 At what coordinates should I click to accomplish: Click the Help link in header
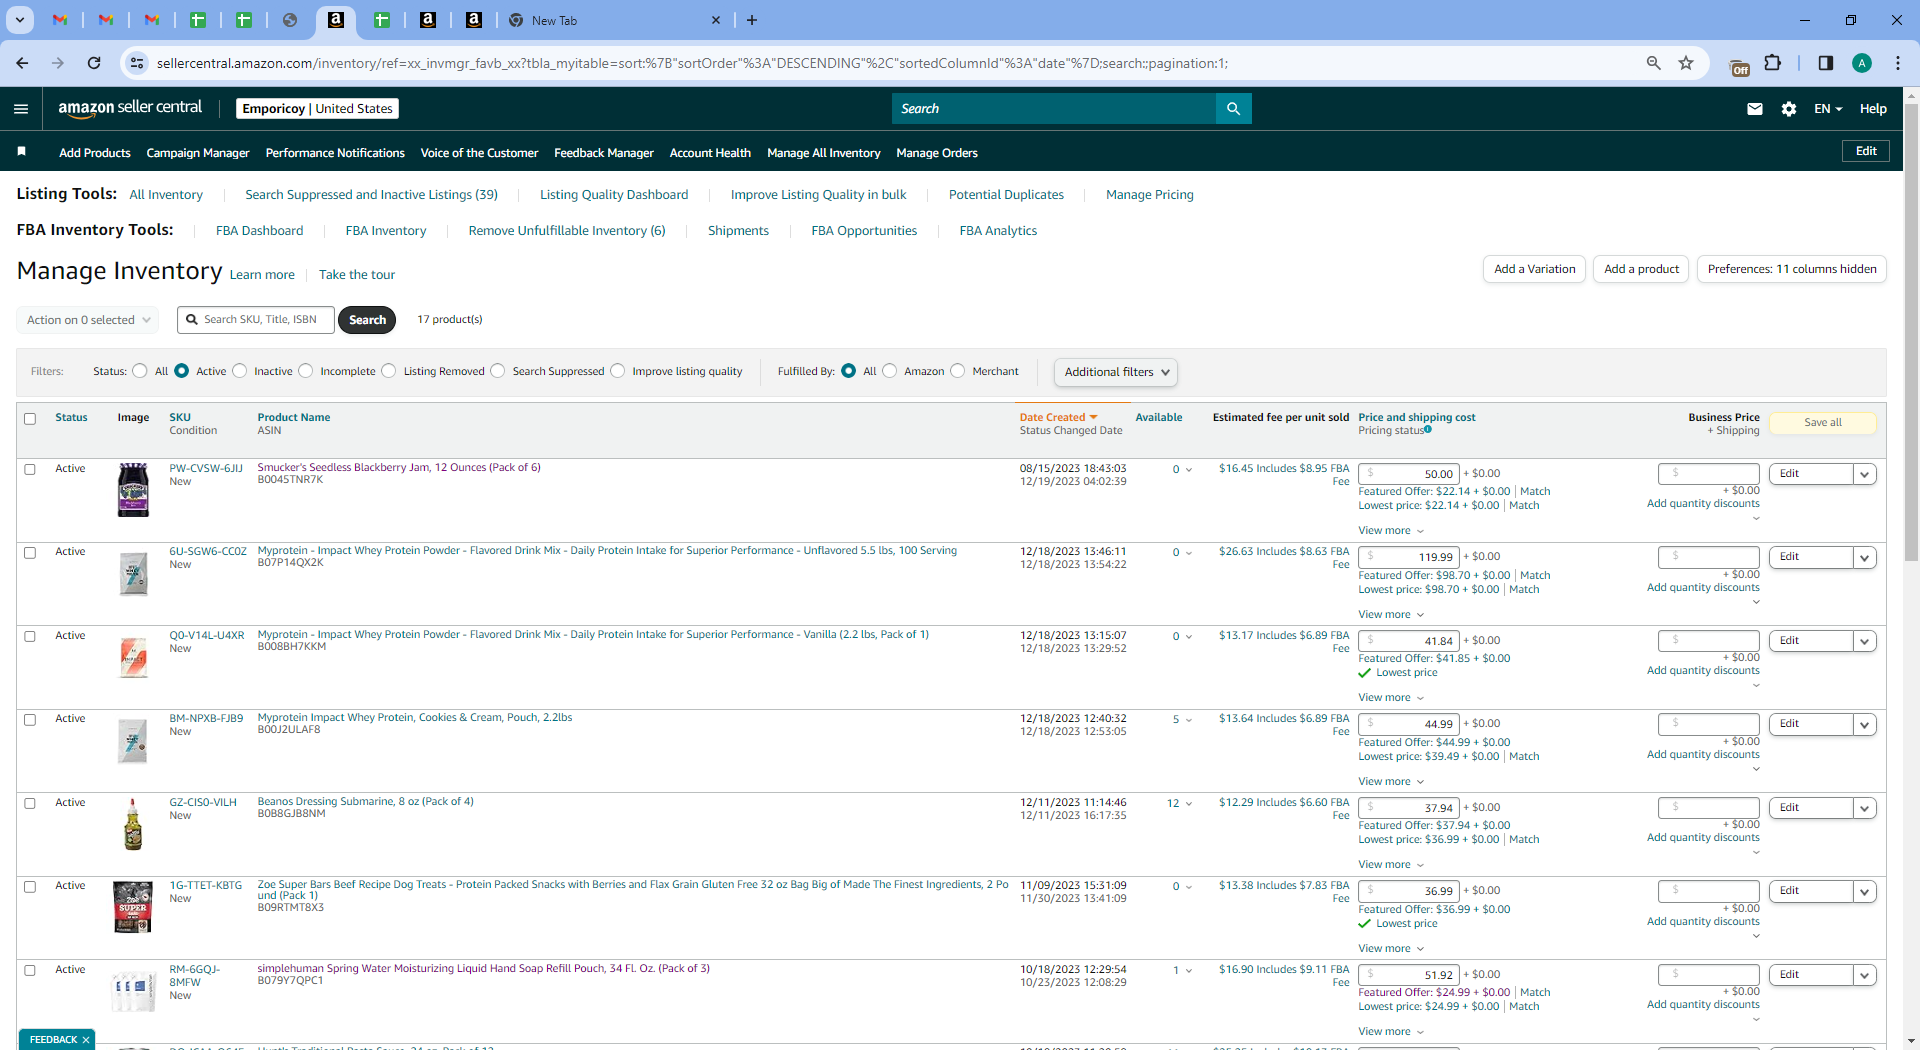click(1873, 109)
